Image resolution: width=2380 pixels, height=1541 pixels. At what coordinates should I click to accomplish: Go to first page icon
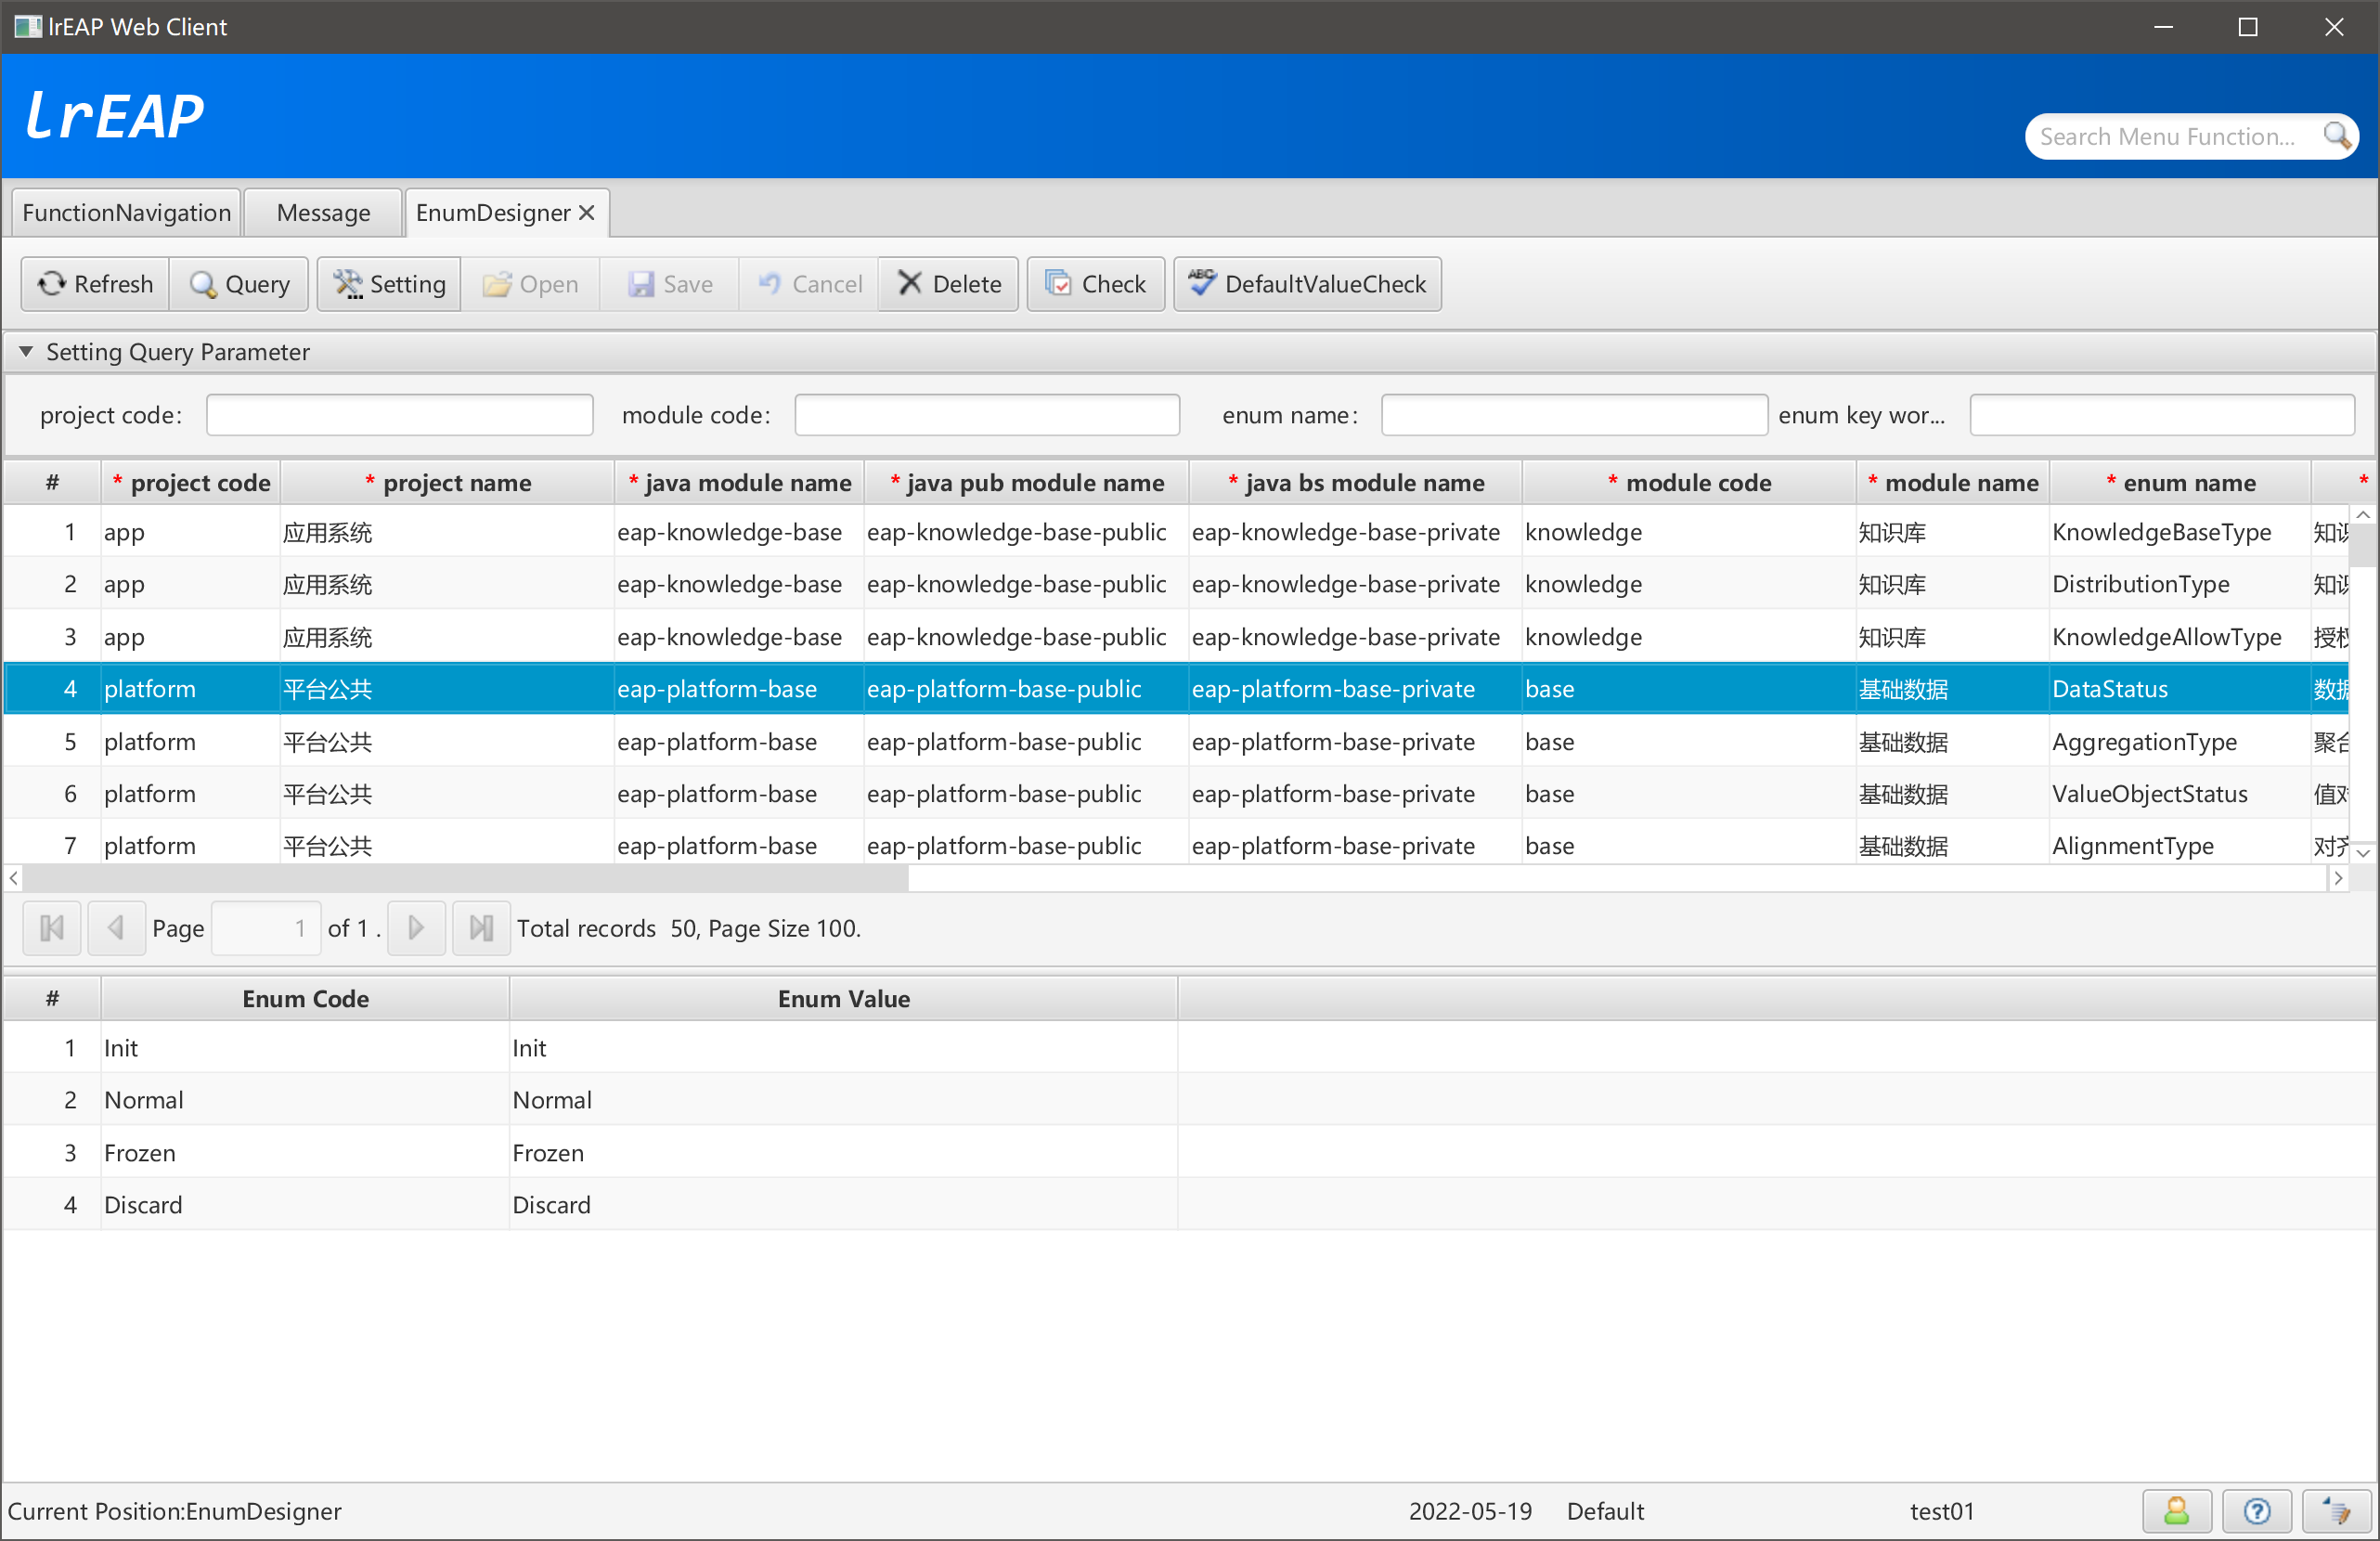tap(52, 928)
